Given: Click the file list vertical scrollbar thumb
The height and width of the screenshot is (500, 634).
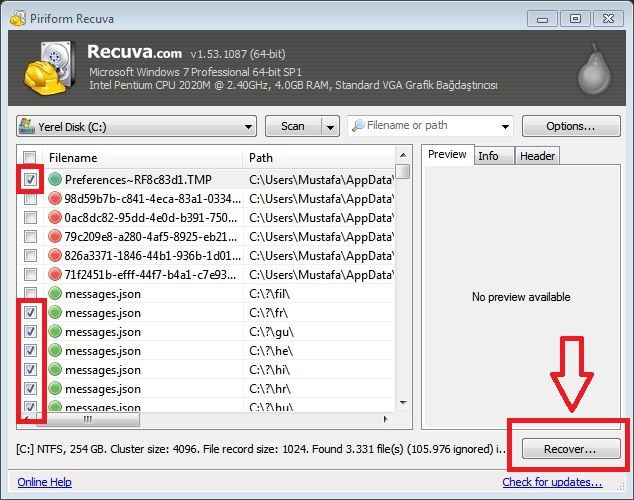Looking at the screenshot, I should click(403, 172).
